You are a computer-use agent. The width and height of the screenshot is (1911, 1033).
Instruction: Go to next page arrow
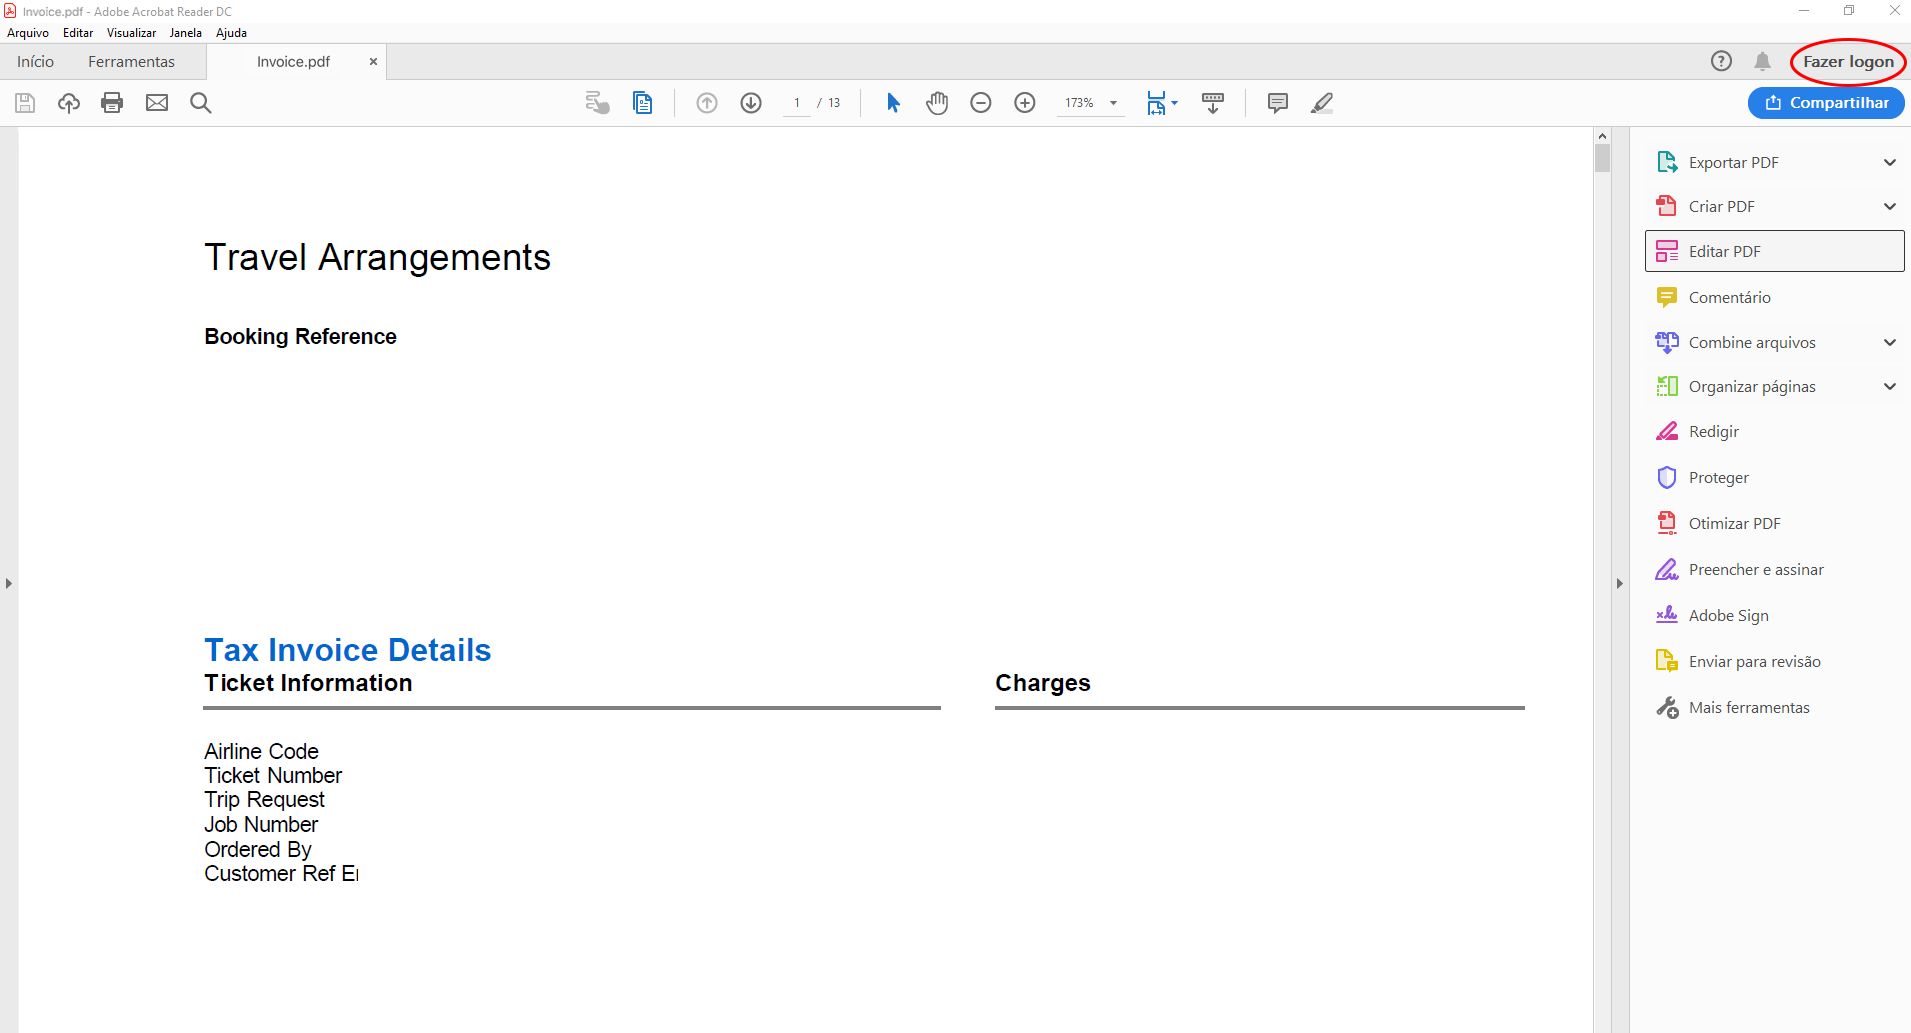(751, 103)
